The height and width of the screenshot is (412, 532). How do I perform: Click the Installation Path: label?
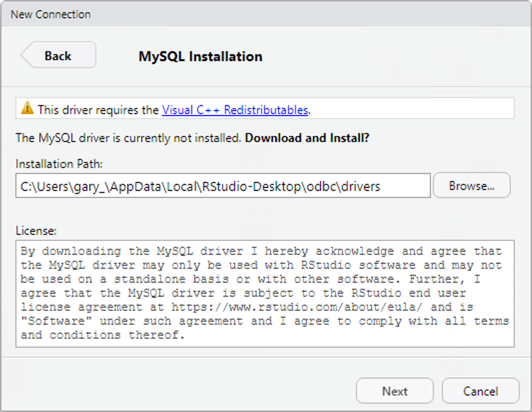[59, 164]
